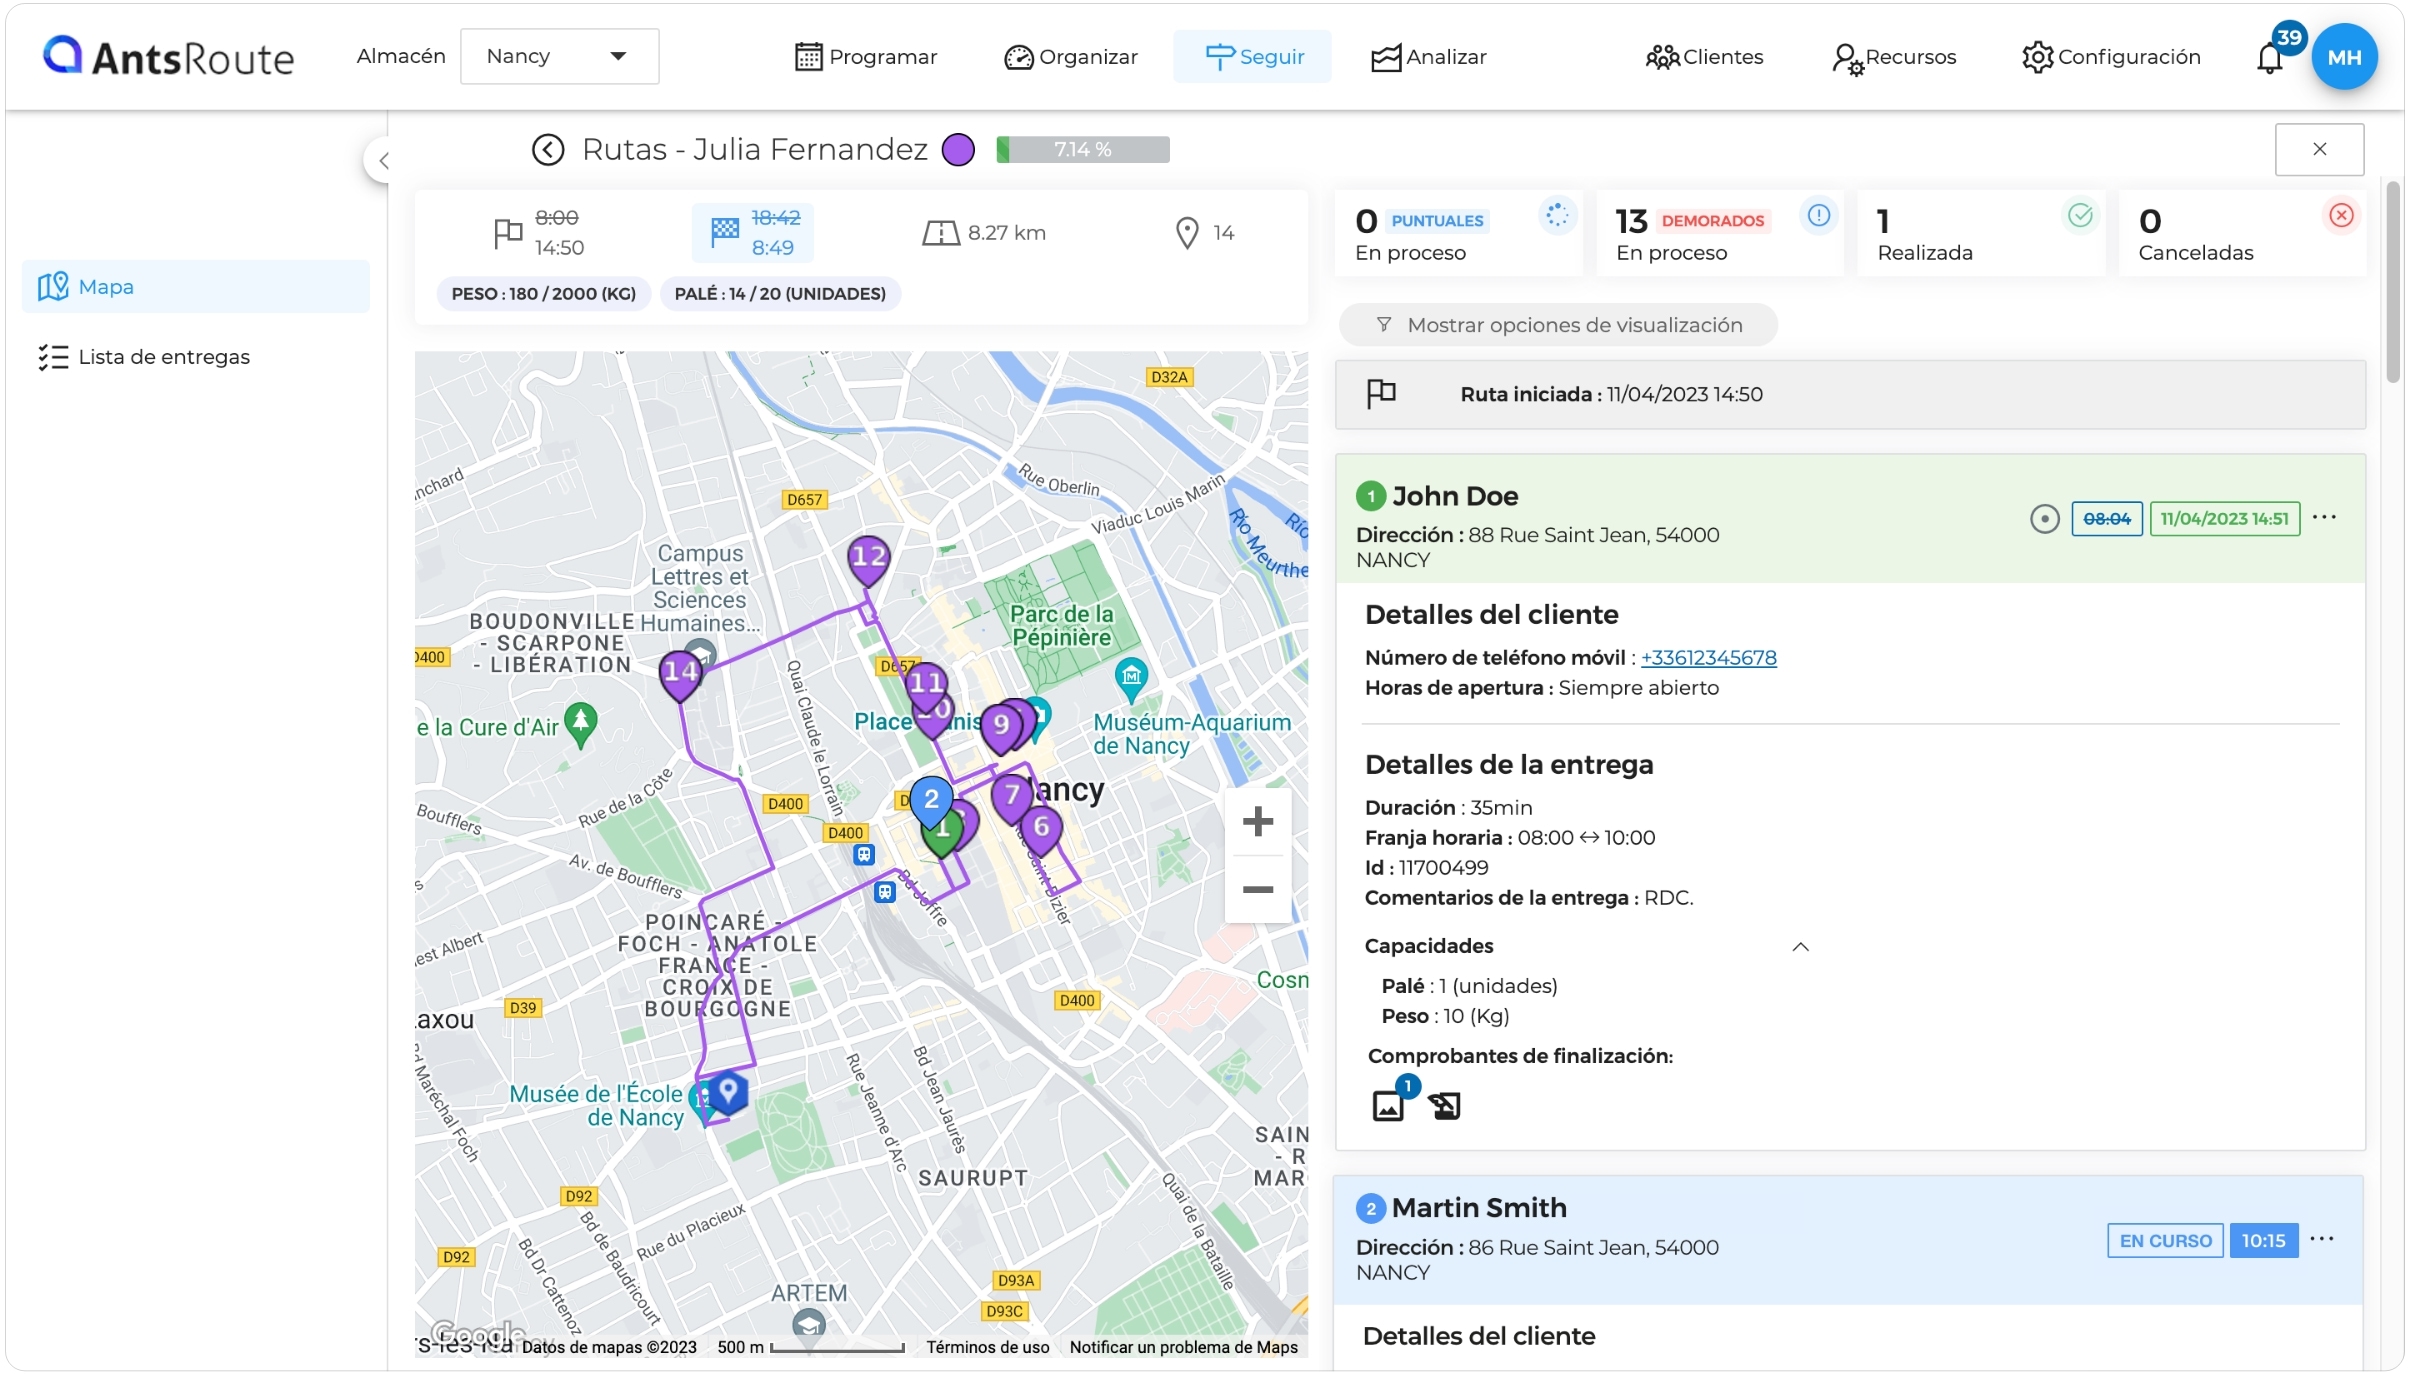Click the EN CURSO status badge
This screenshot has width=2409, height=1374.
pyautogui.click(x=2165, y=1241)
